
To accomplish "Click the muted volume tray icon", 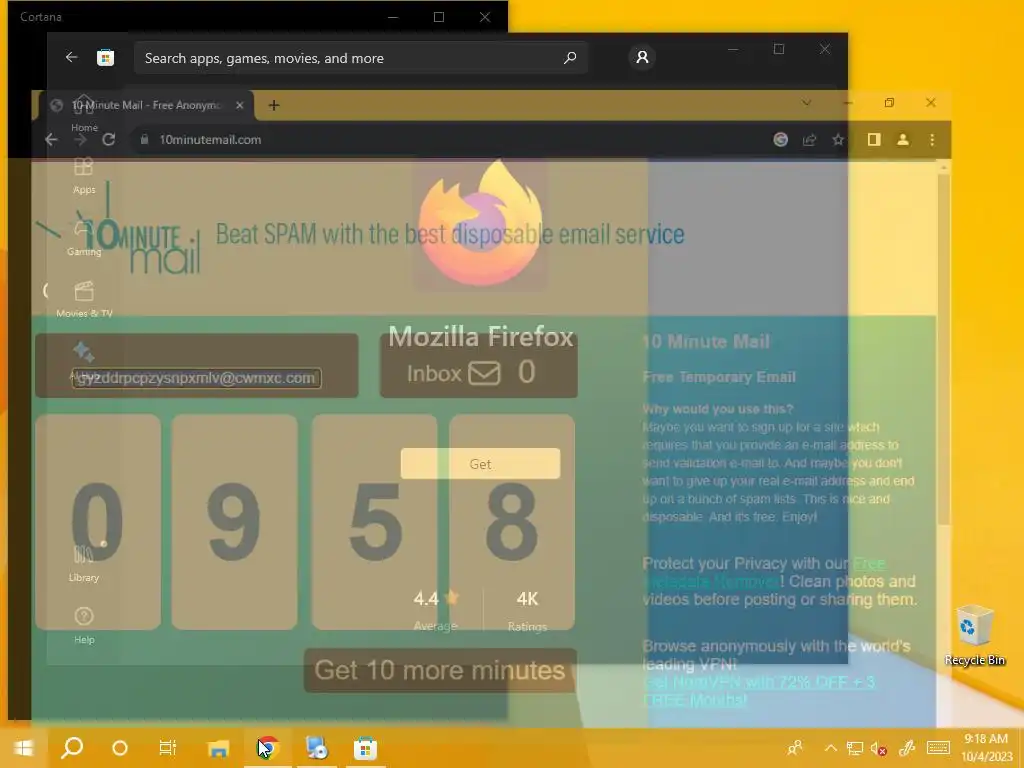I will (879, 748).
